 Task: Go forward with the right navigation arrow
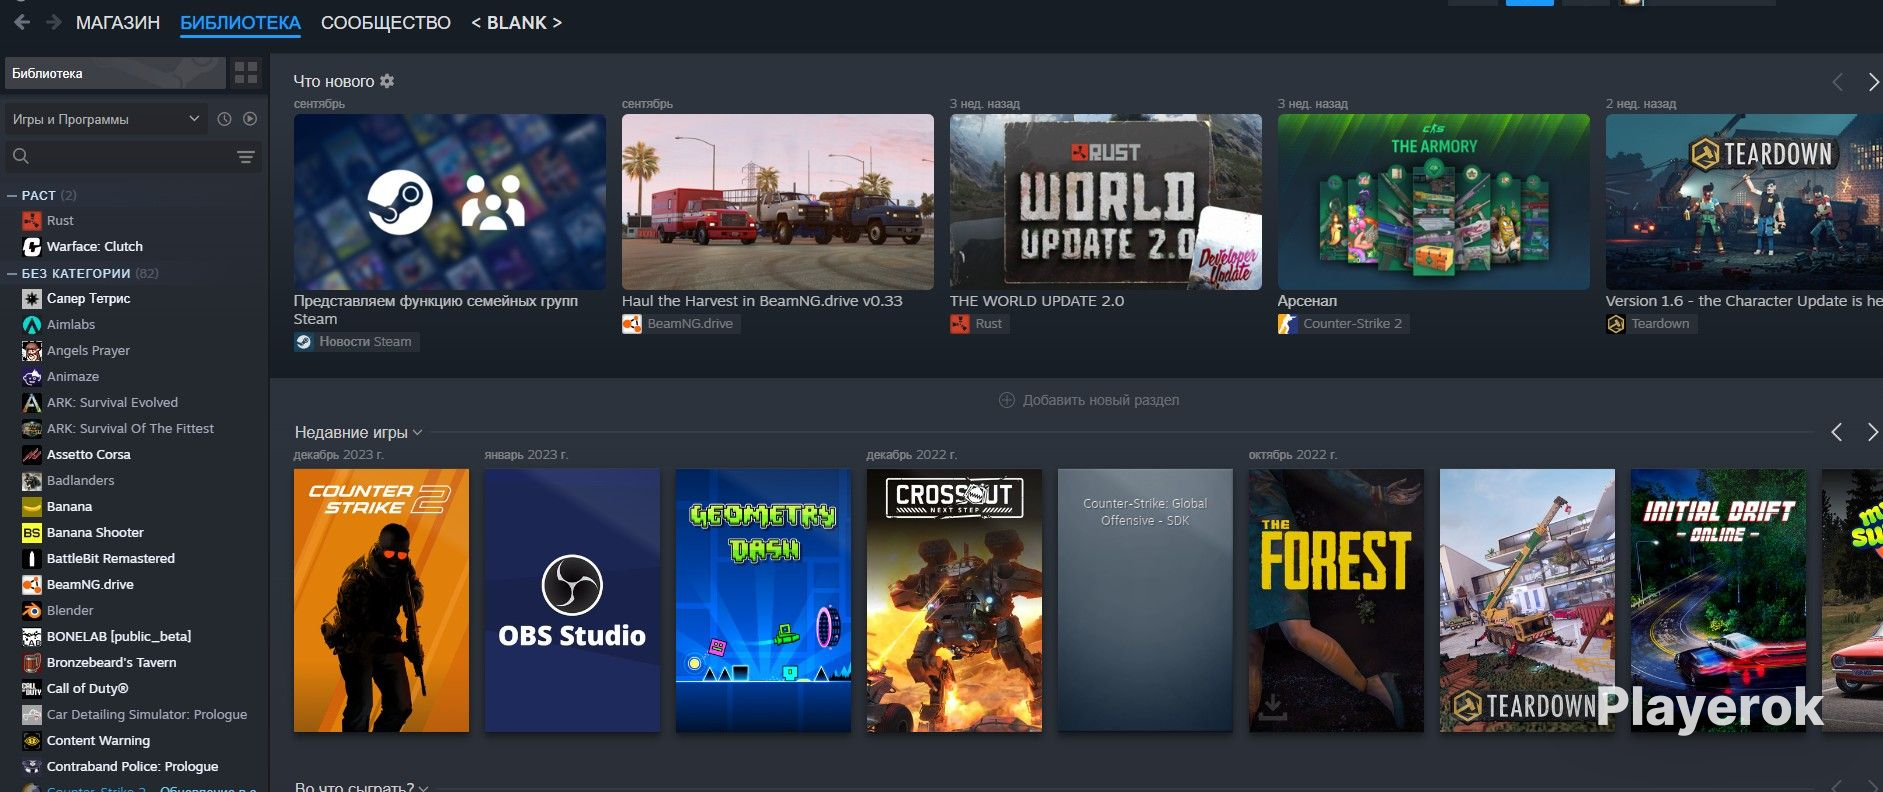click(54, 22)
